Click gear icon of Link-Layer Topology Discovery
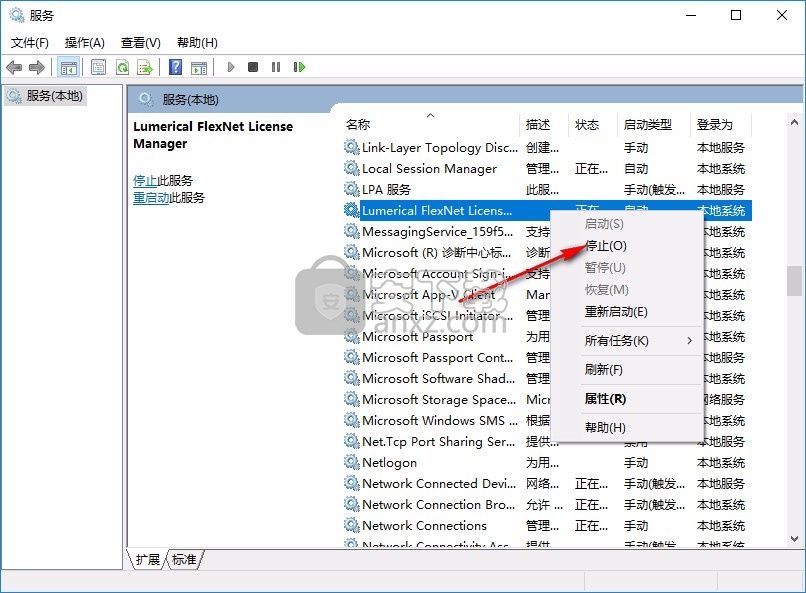The height and width of the screenshot is (593, 806). pyautogui.click(x=351, y=147)
